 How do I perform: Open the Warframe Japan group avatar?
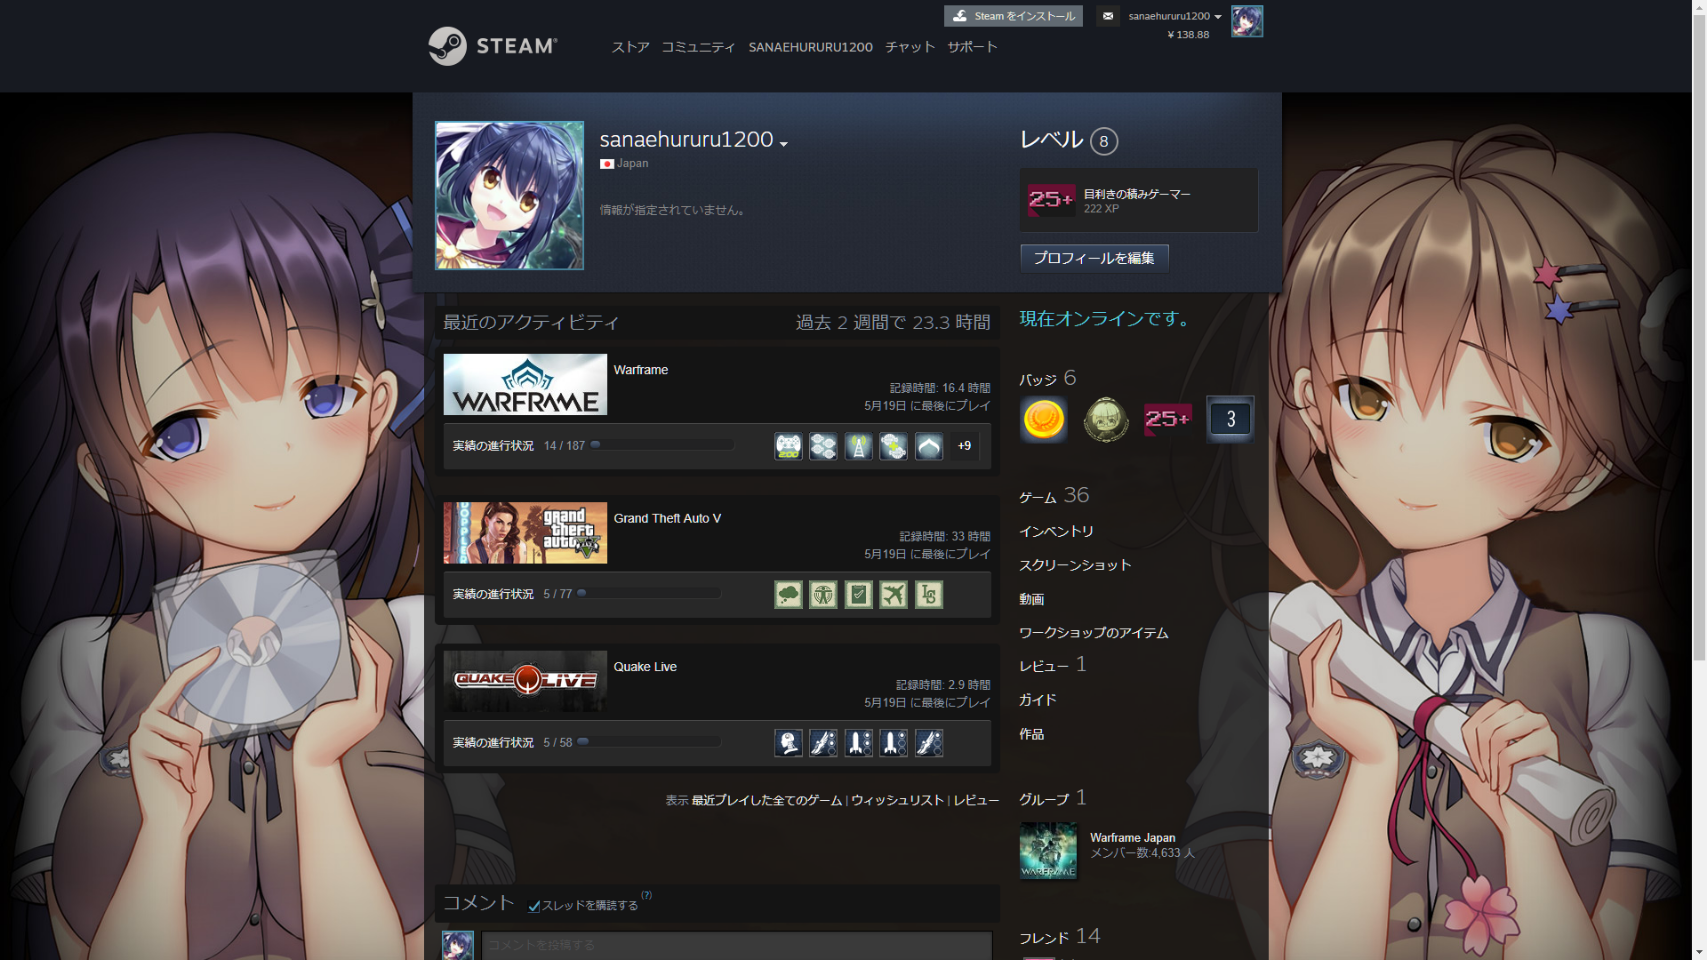point(1048,851)
